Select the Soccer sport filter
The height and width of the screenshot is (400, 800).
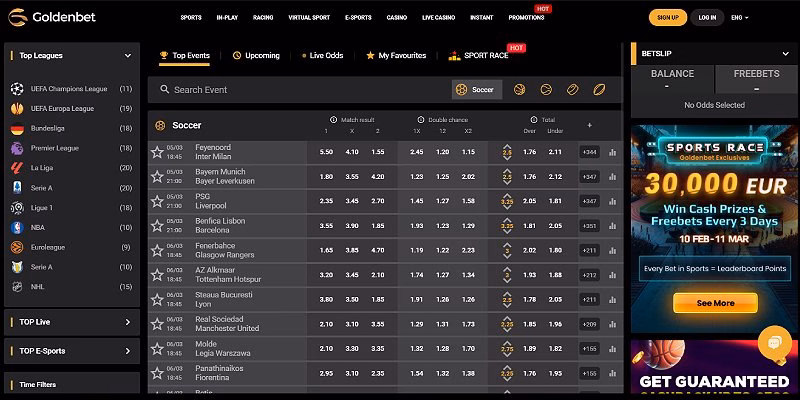[477, 90]
